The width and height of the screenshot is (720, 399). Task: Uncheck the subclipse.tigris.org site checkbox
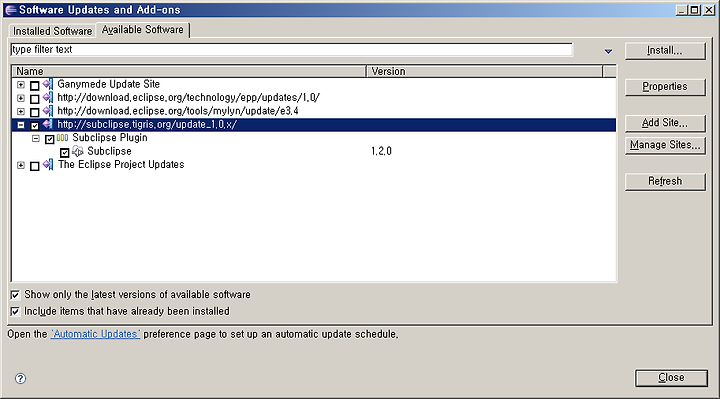click(x=34, y=125)
